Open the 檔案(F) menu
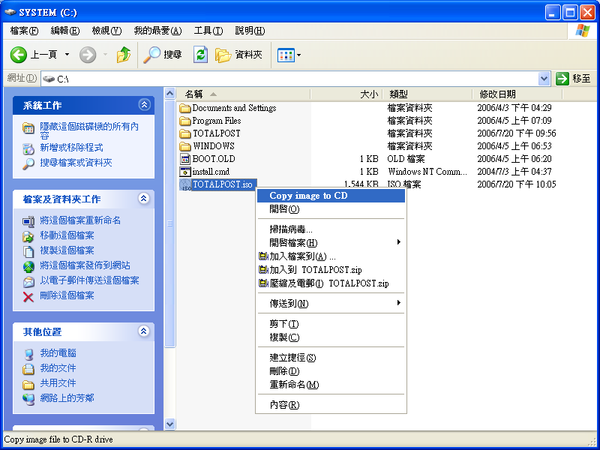Image resolution: width=600 pixels, height=450 pixels. [x=24, y=31]
